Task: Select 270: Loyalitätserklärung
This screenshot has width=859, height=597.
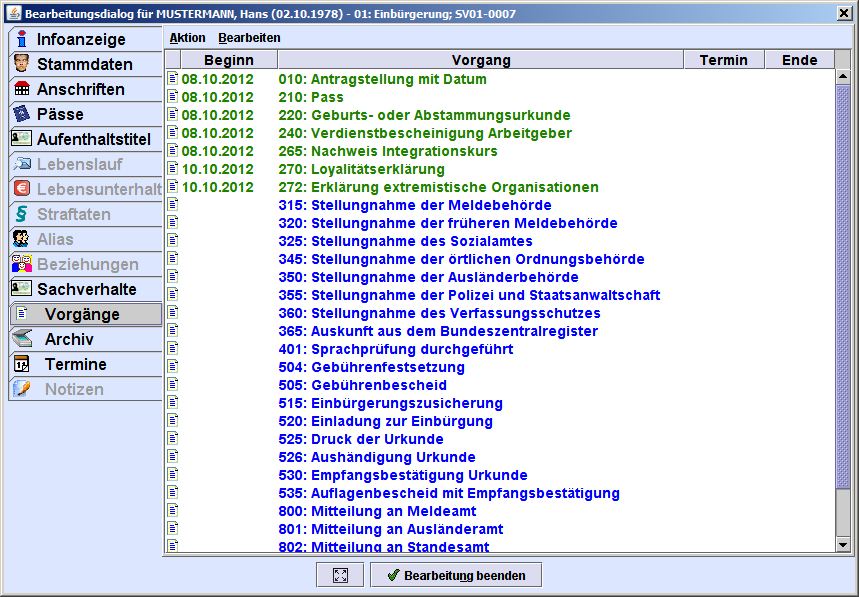Action: tap(362, 169)
